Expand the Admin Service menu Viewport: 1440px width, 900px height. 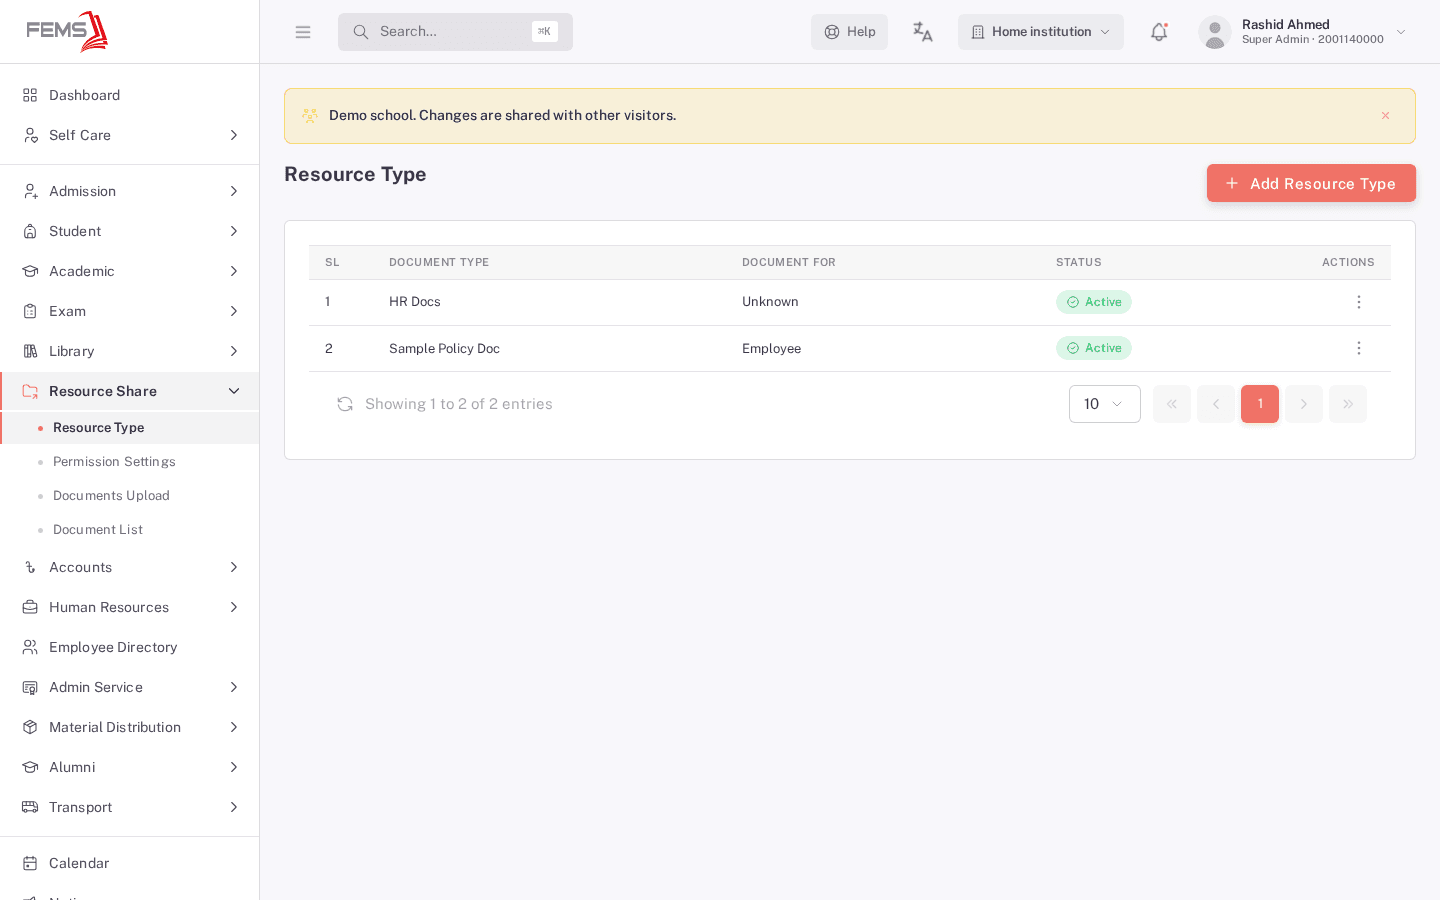coord(130,687)
